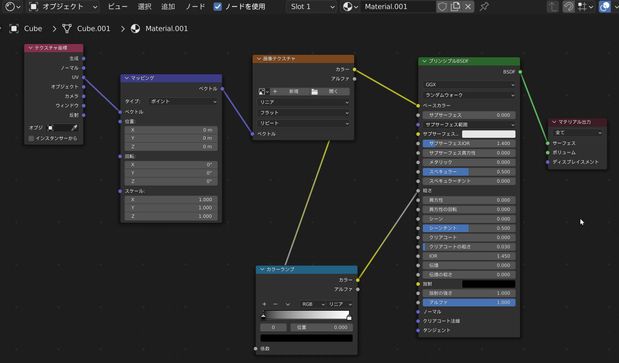
Task: Open the Linear interpolation dropdown in Image Texture
Action: (x=304, y=102)
